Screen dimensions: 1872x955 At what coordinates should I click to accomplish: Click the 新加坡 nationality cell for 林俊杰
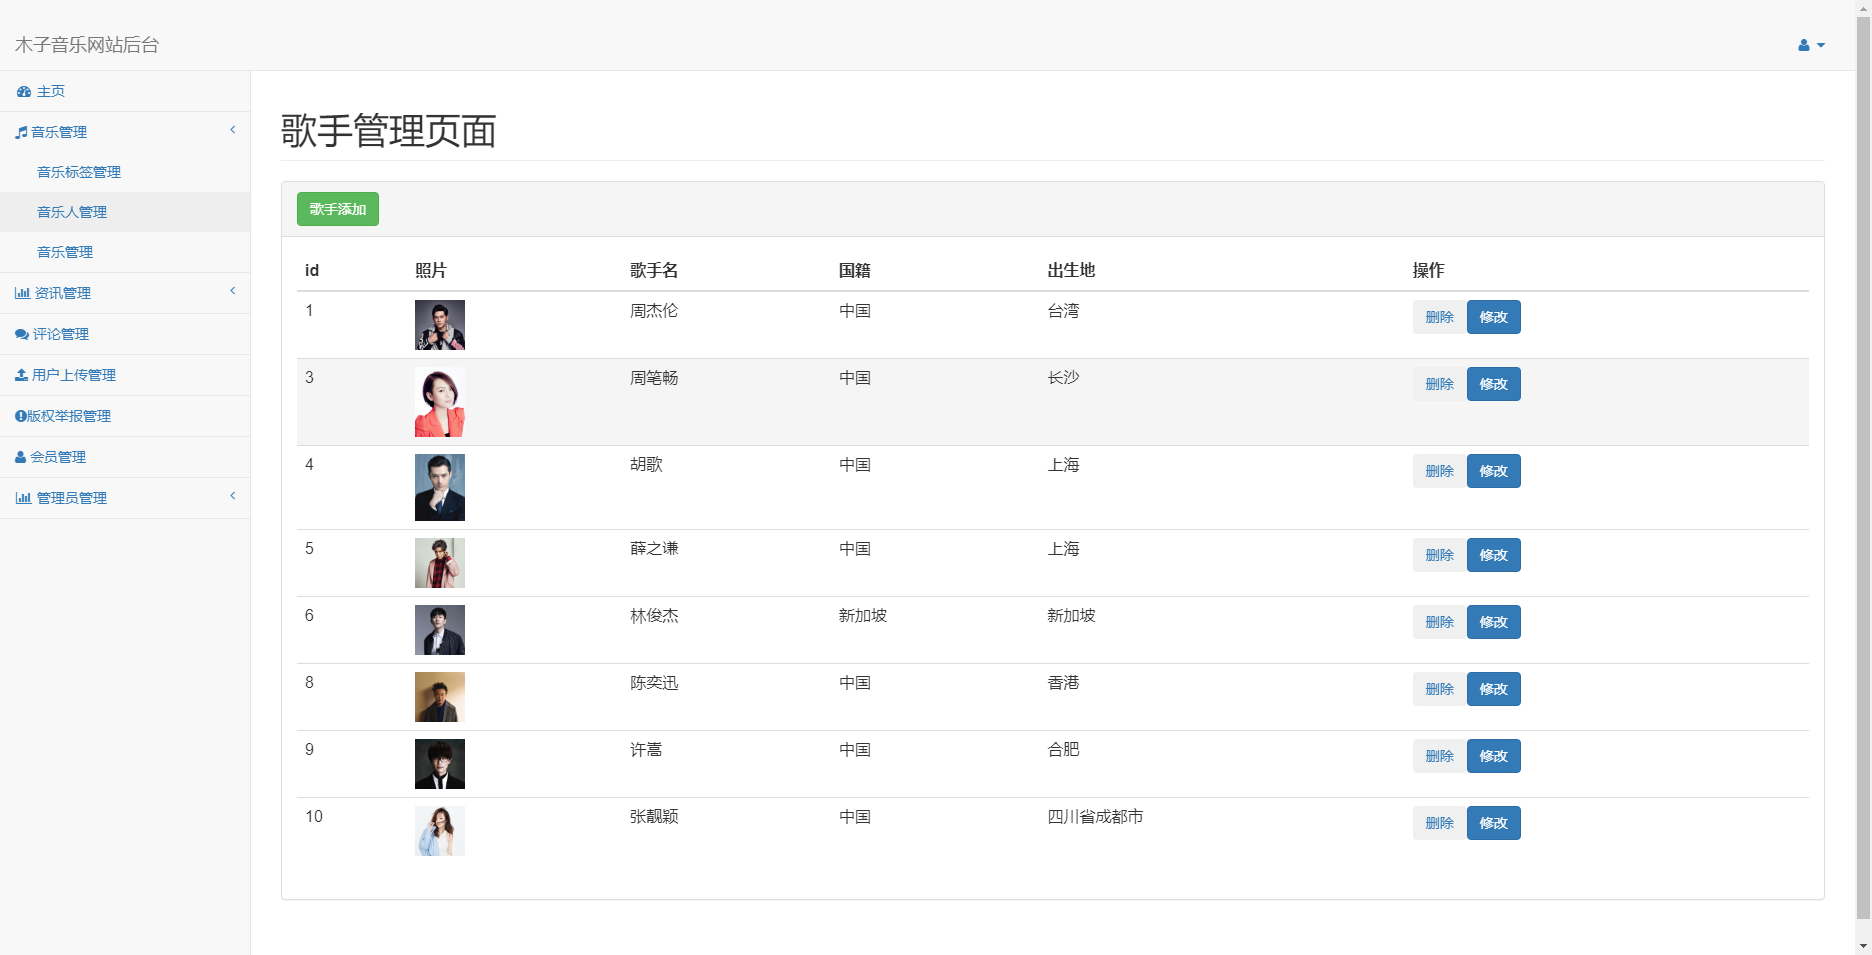(x=863, y=616)
